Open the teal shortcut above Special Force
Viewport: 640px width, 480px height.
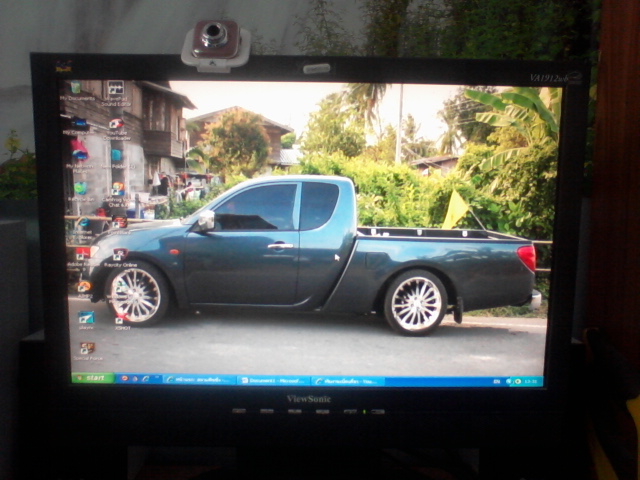86,320
